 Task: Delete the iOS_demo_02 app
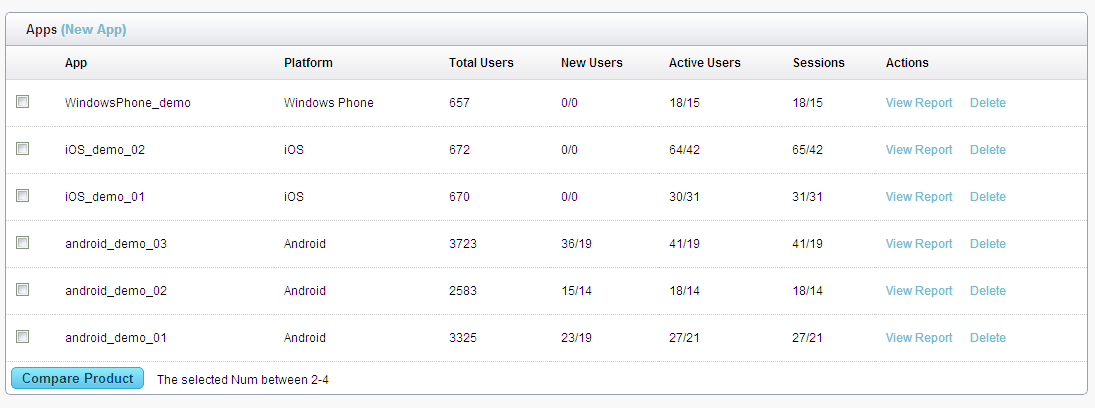tap(987, 150)
